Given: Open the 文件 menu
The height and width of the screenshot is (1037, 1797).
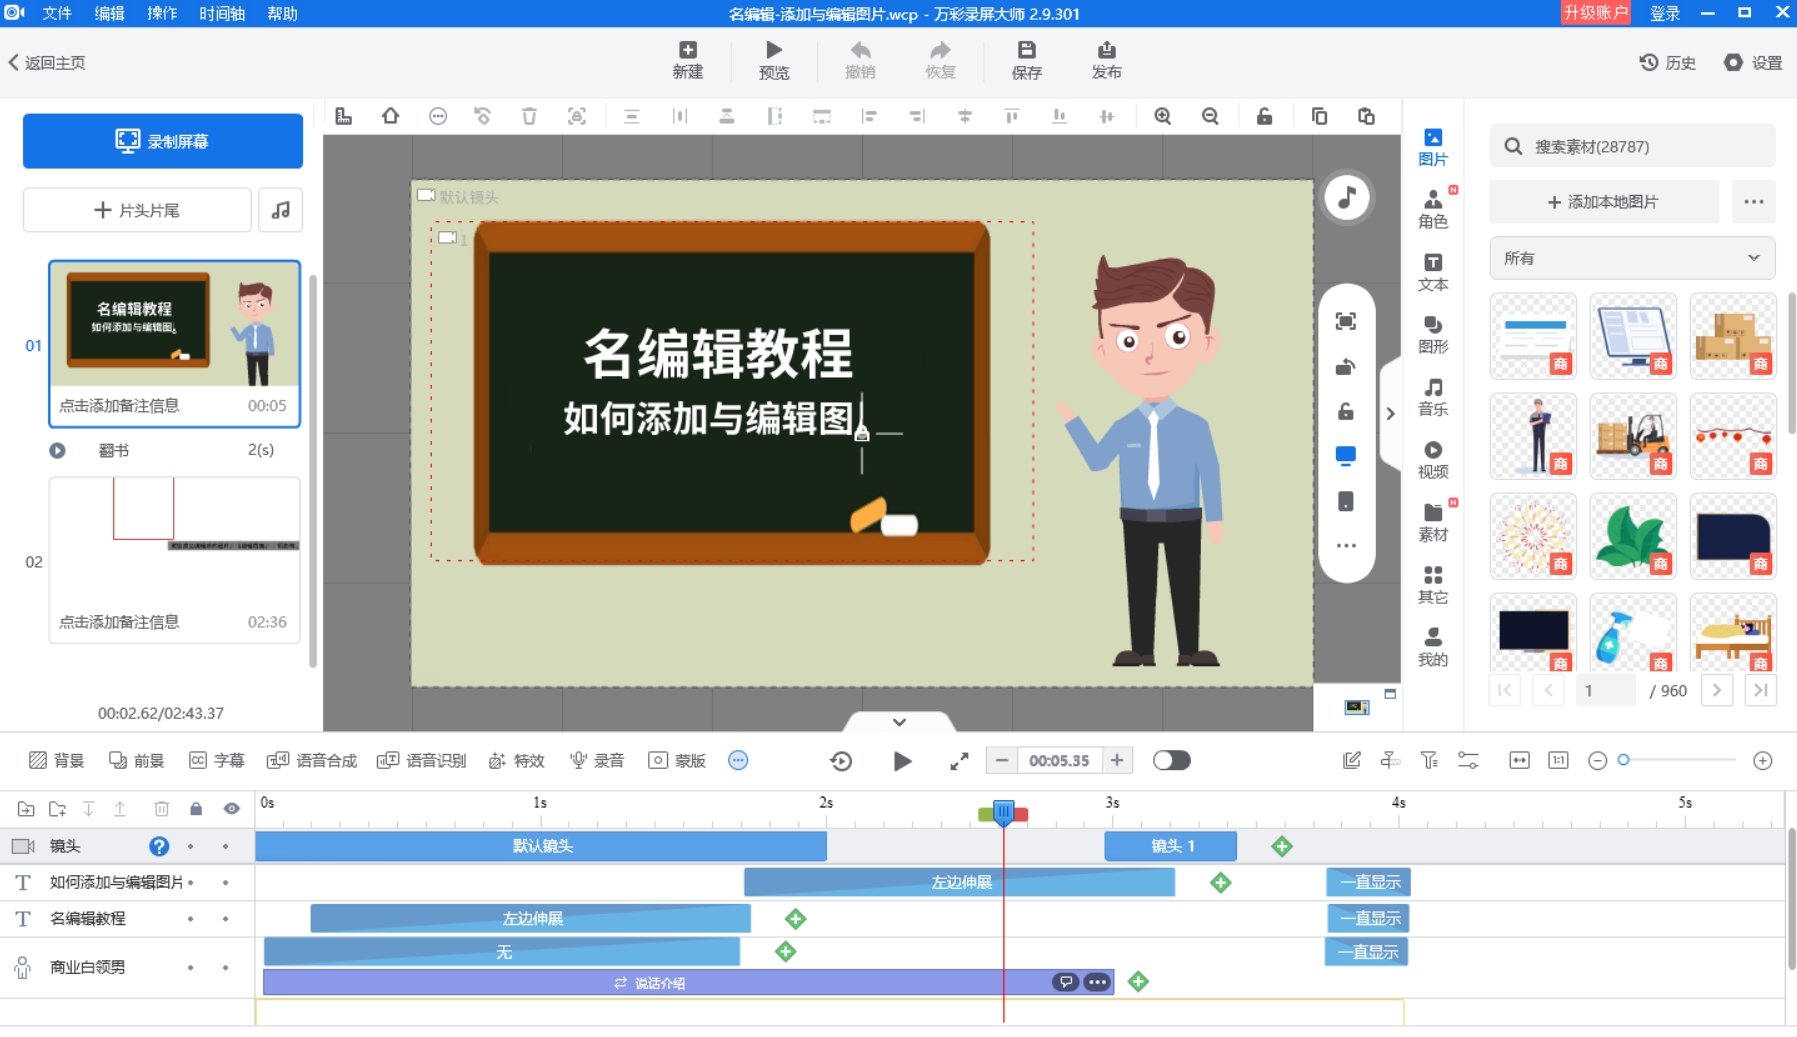Looking at the screenshot, I should pyautogui.click(x=57, y=13).
